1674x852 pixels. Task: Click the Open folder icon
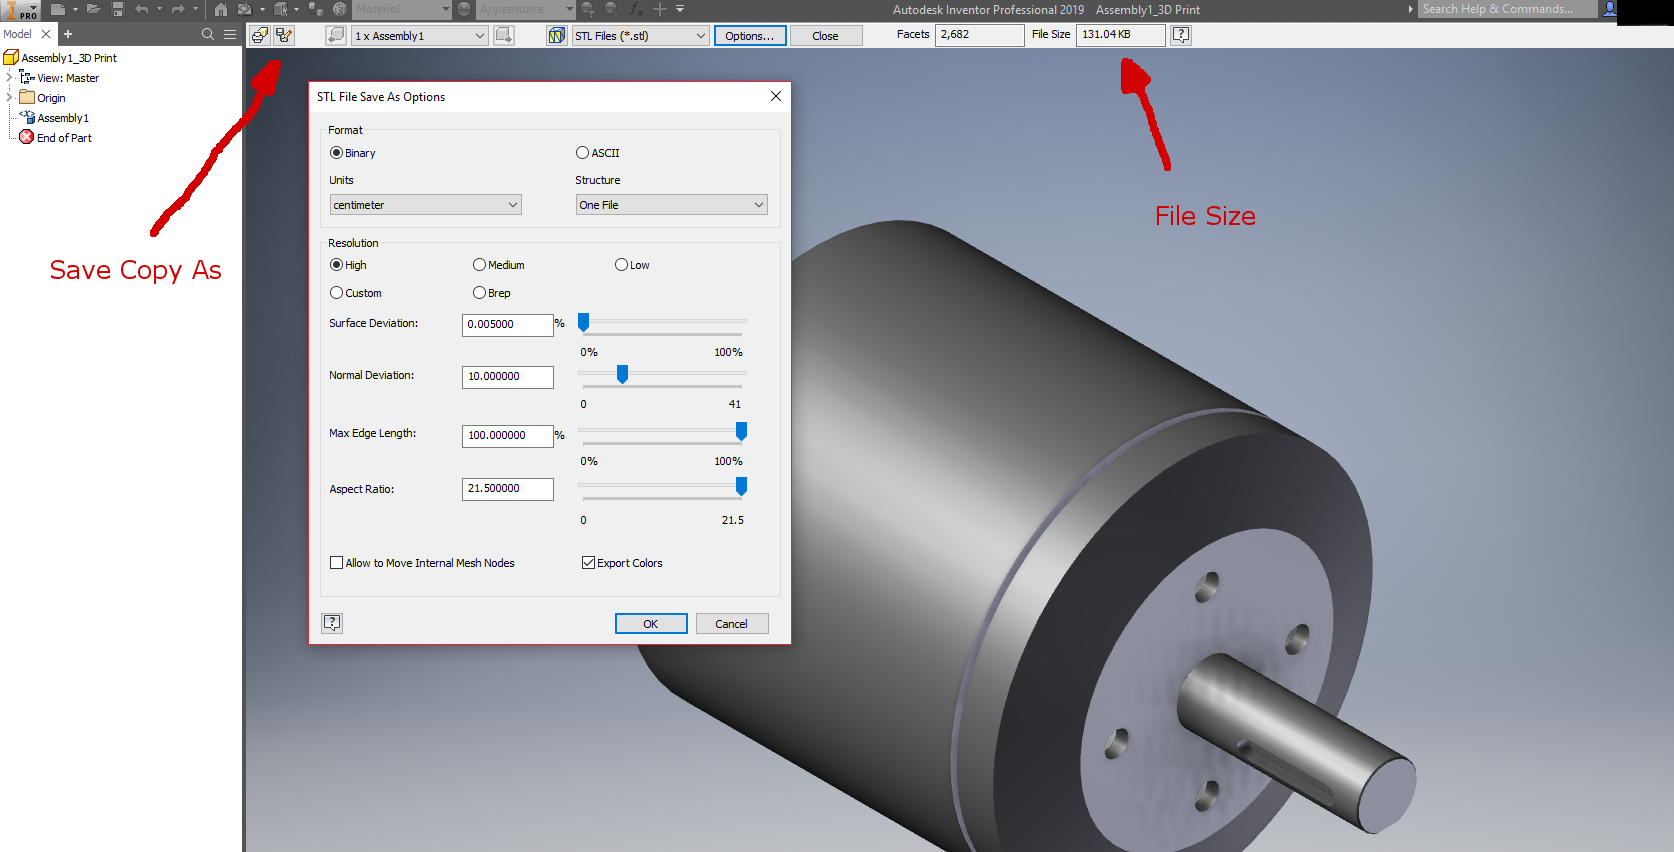93,9
